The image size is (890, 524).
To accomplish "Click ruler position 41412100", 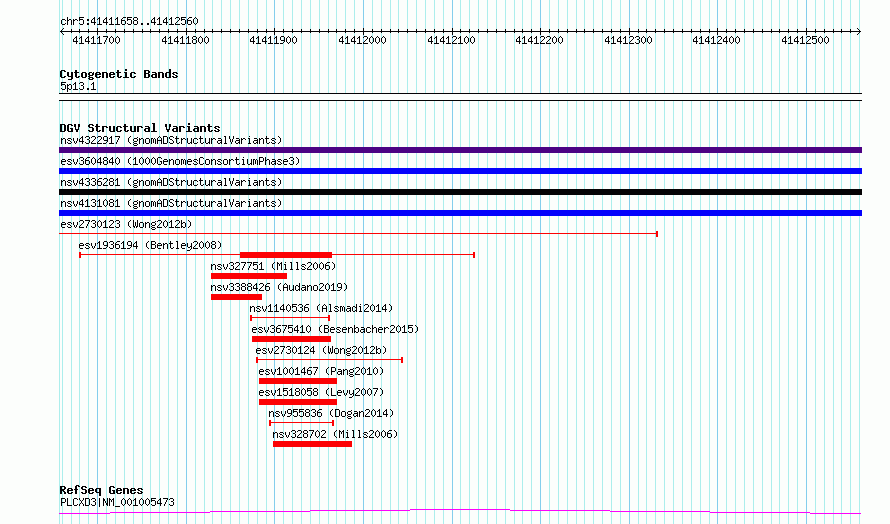I will click(451, 40).
